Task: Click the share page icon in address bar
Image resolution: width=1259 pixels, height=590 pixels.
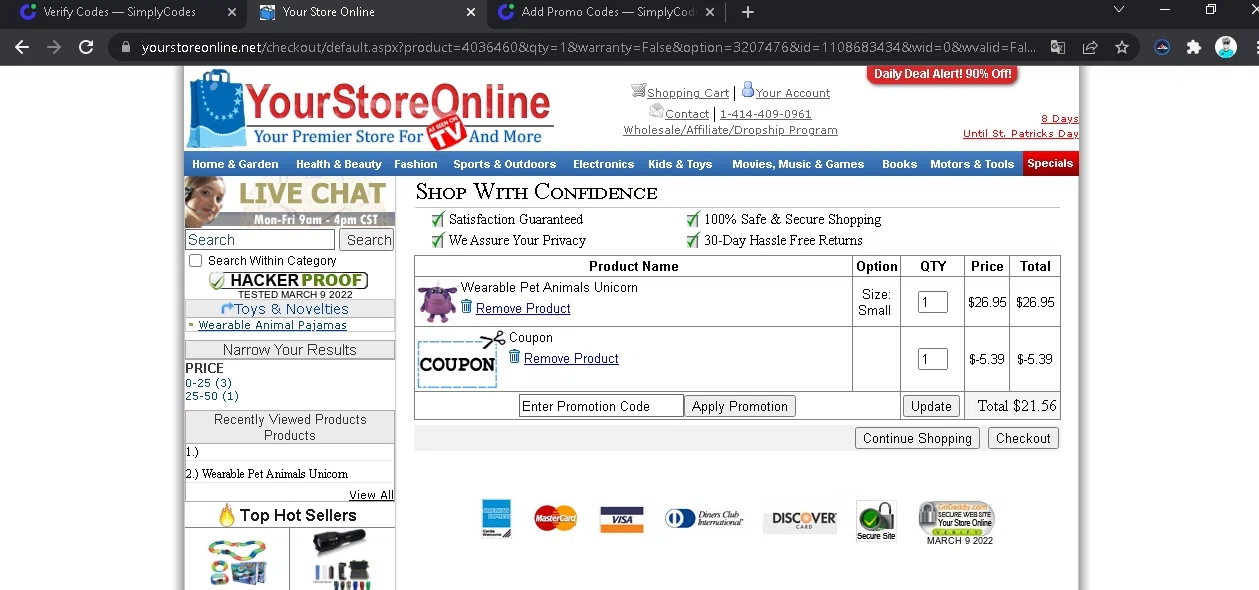Action: [x=1090, y=47]
